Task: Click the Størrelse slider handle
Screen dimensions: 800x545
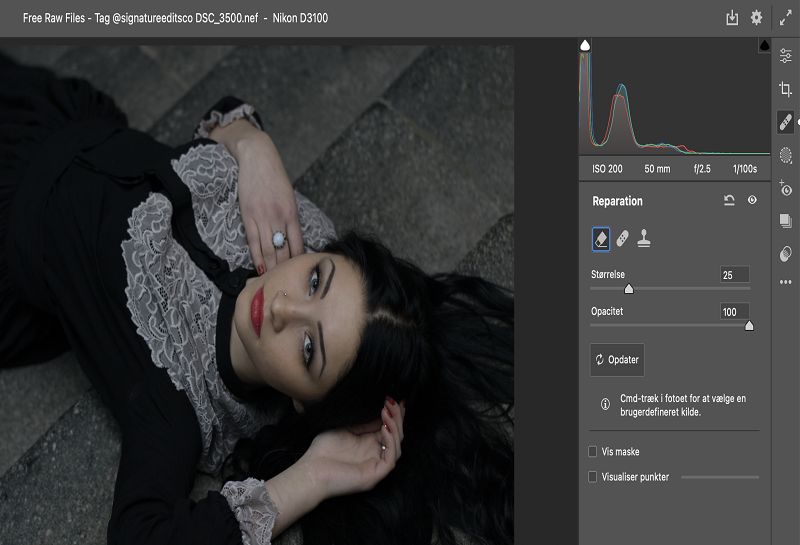Action: (629, 289)
